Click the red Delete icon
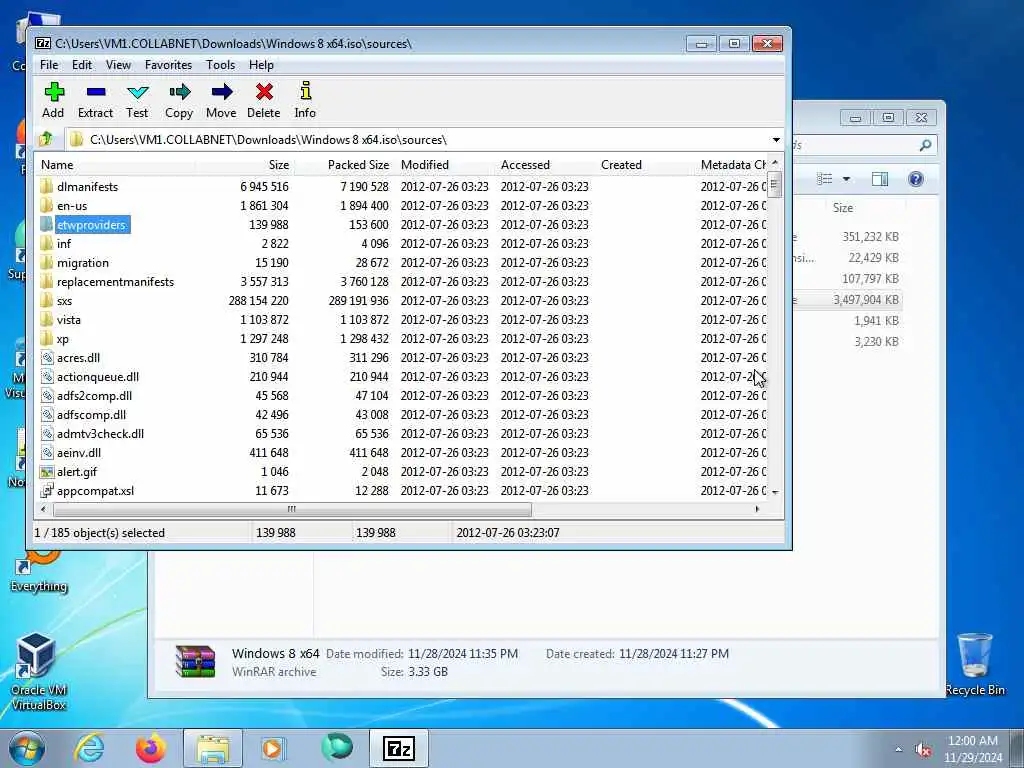 [x=264, y=91]
